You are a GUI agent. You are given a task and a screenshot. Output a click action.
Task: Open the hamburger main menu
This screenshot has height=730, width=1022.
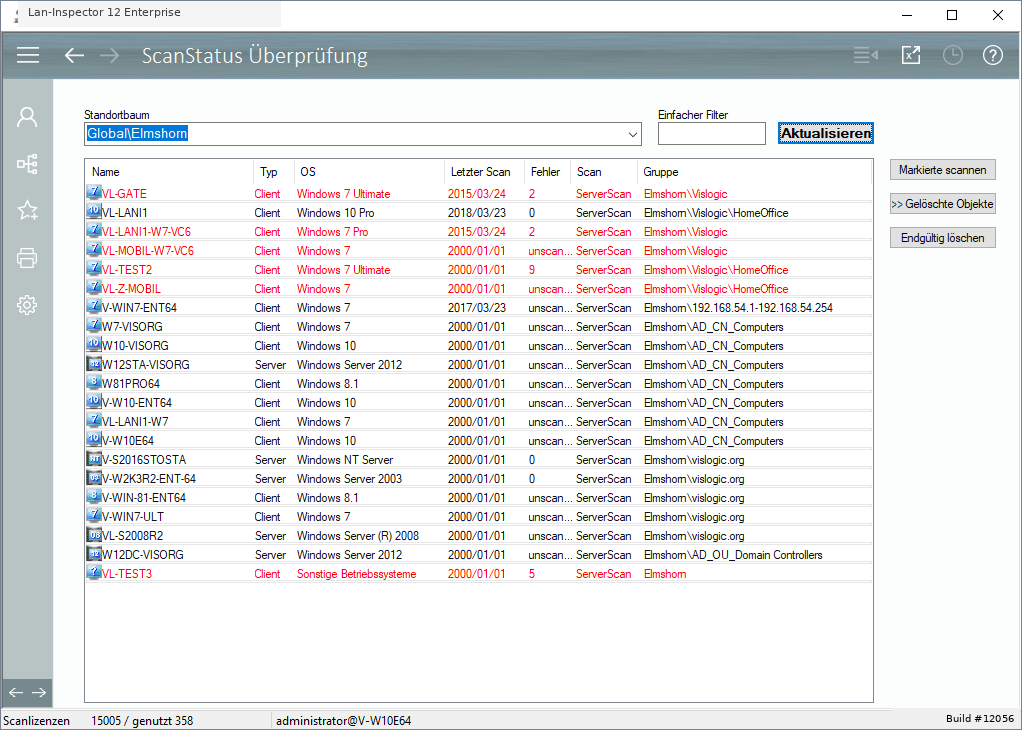pyautogui.click(x=28, y=55)
